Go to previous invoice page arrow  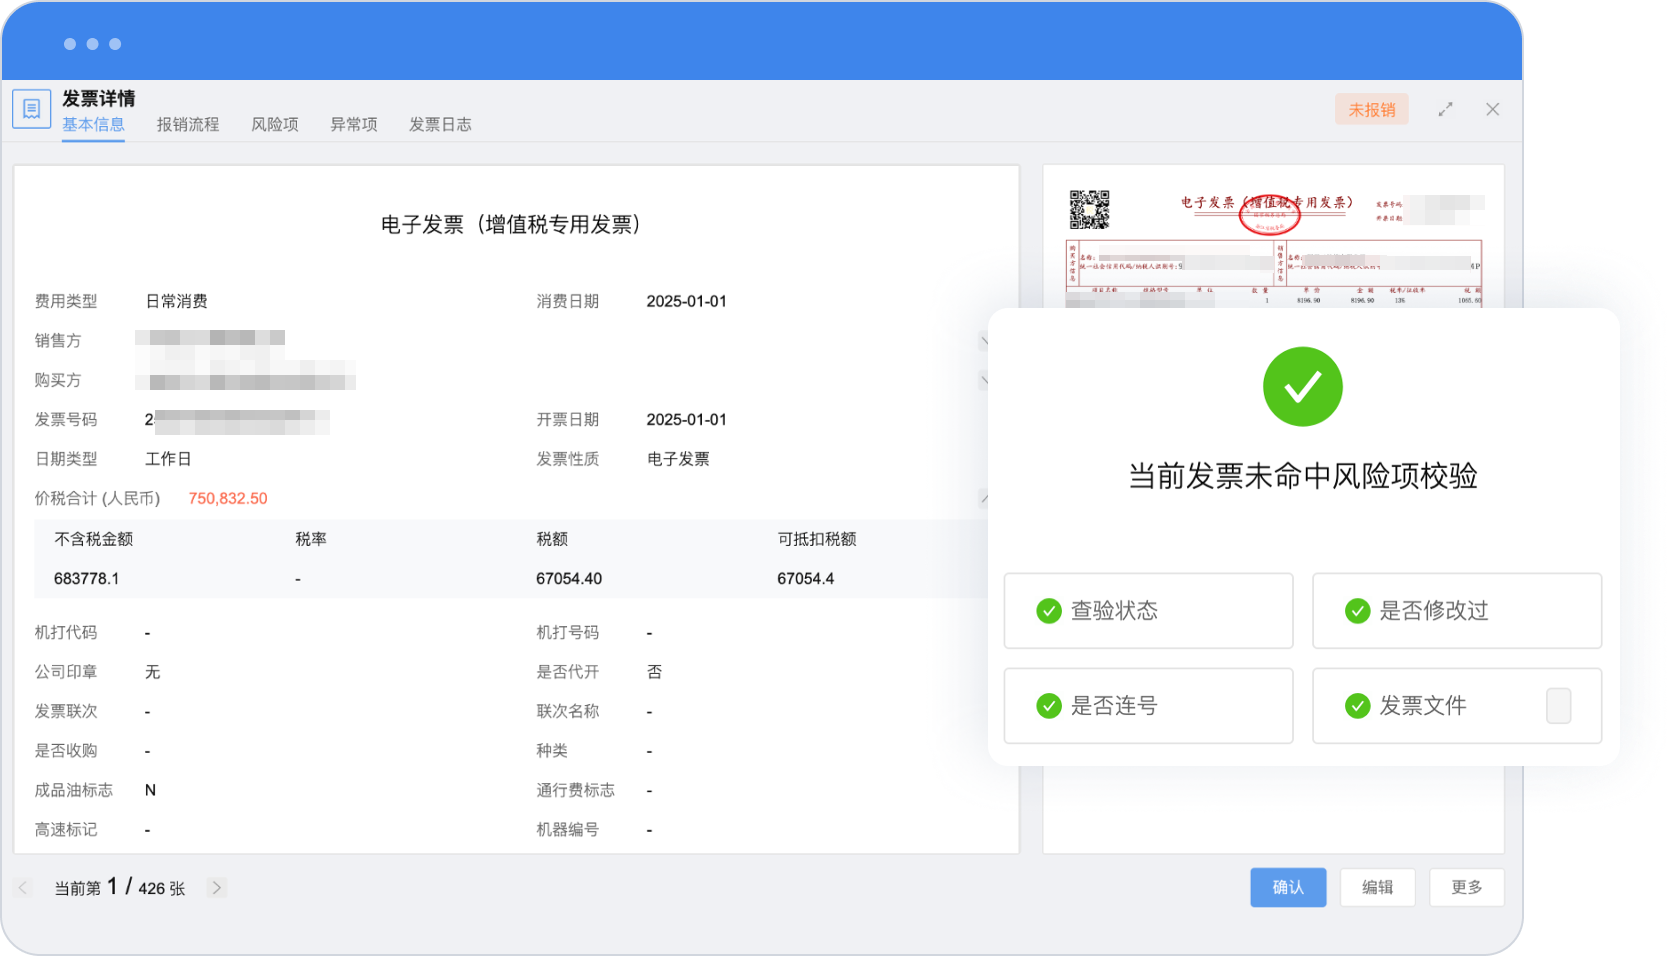[x=23, y=888]
